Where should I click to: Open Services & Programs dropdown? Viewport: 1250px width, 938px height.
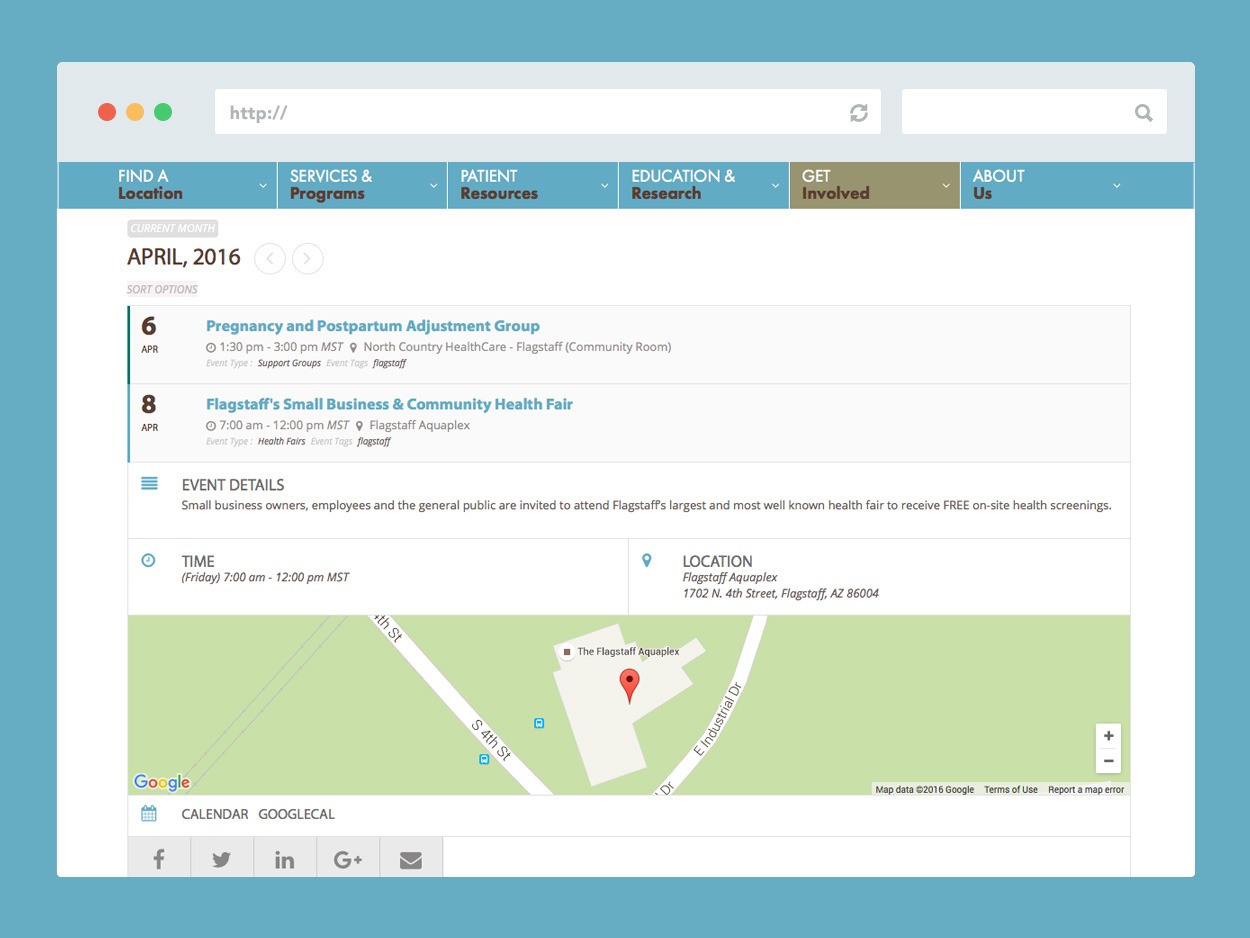tap(361, 185)
